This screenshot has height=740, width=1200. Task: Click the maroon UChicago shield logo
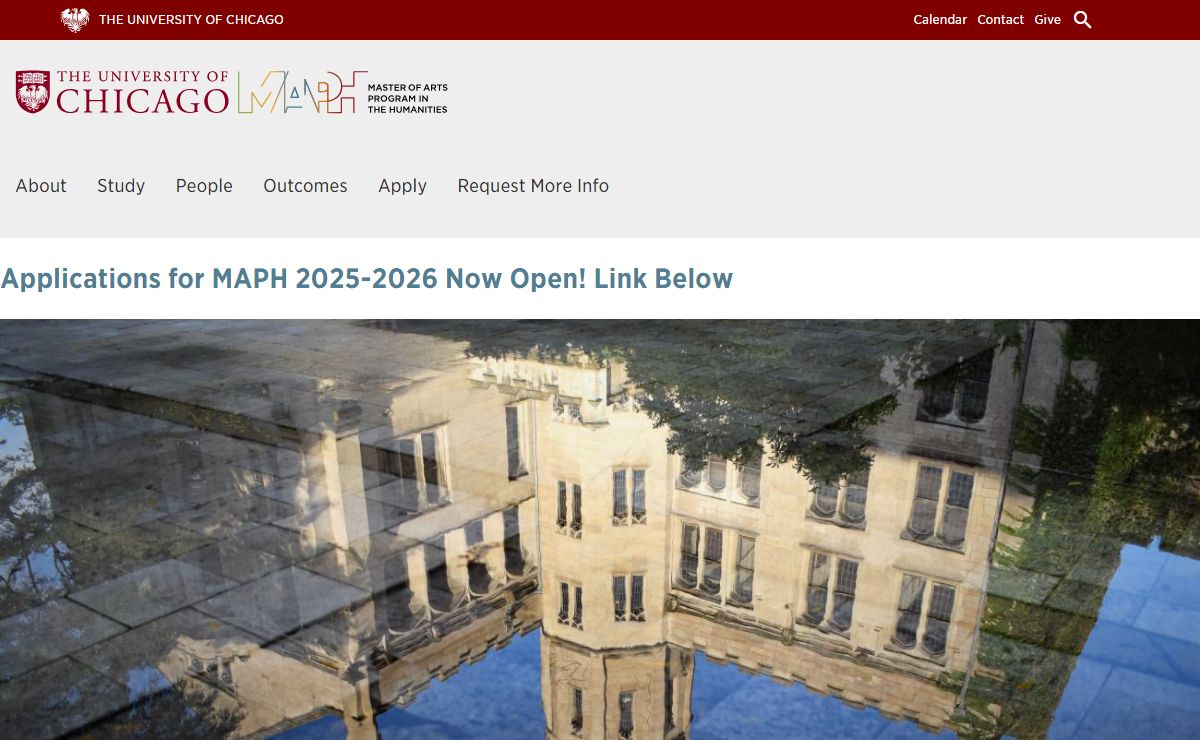click(33, 92)
